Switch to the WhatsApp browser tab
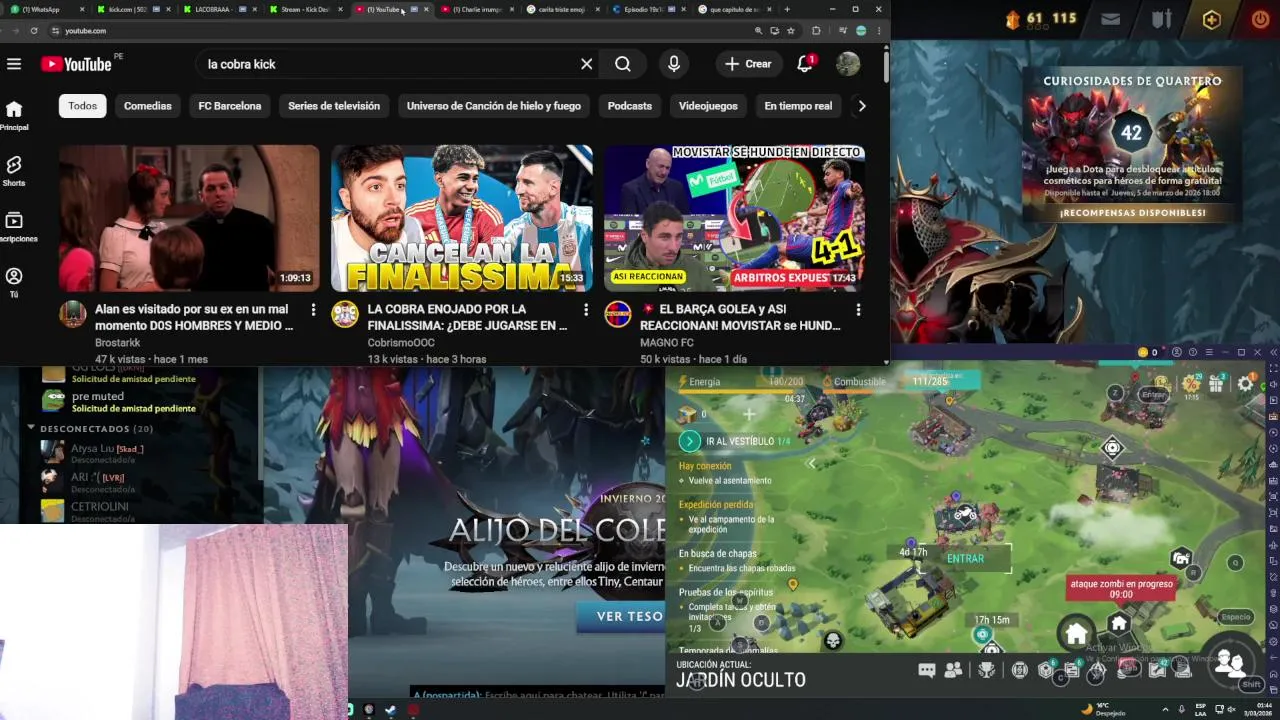This screenshot has height=720, width=1280. pyautogui.click(x=46, y=9)
